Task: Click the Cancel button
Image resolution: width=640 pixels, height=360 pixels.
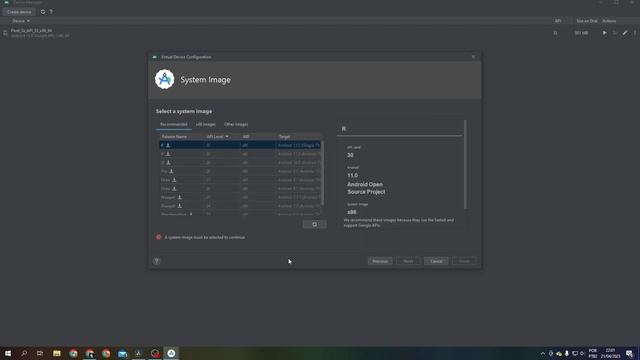Action: pyautogui.click(x=436, y=261)
